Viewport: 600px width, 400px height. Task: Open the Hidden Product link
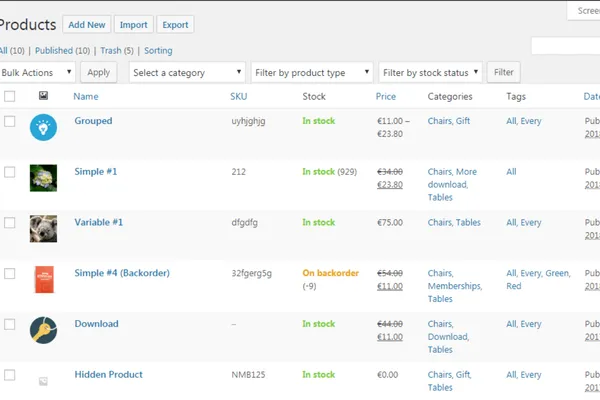[x=109, y=375]
